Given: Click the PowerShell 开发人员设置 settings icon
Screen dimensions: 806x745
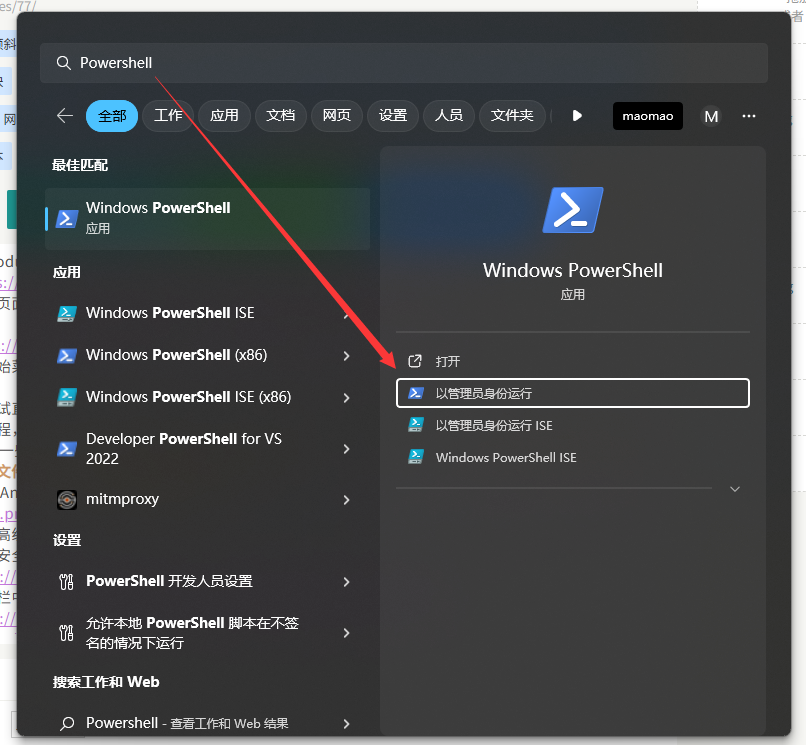Looking at the screenshot, I should pyautogui.click(x=67, y=582).
